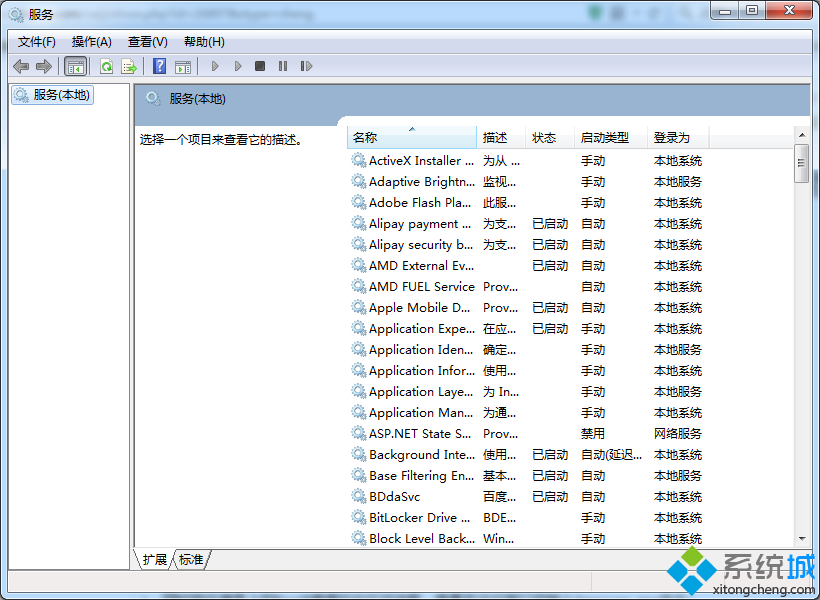The height and width of the screenshot is (600, 820).
Task: Sort services by 状态 column header
Action: [x=544, y=137]
